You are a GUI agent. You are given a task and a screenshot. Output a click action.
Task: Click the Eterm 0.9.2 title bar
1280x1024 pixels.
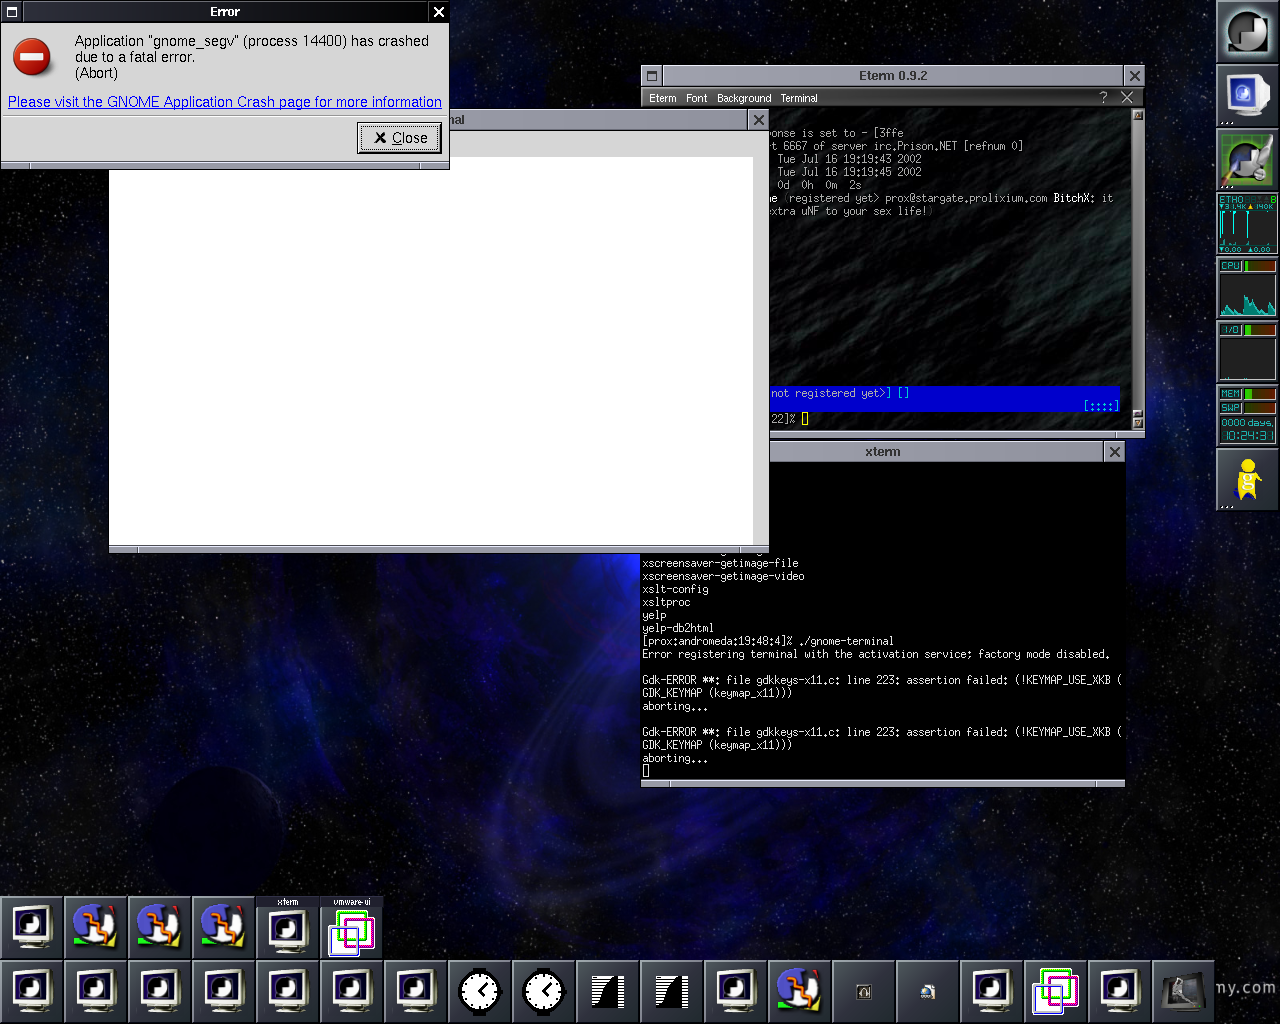(x=893, y=76)
